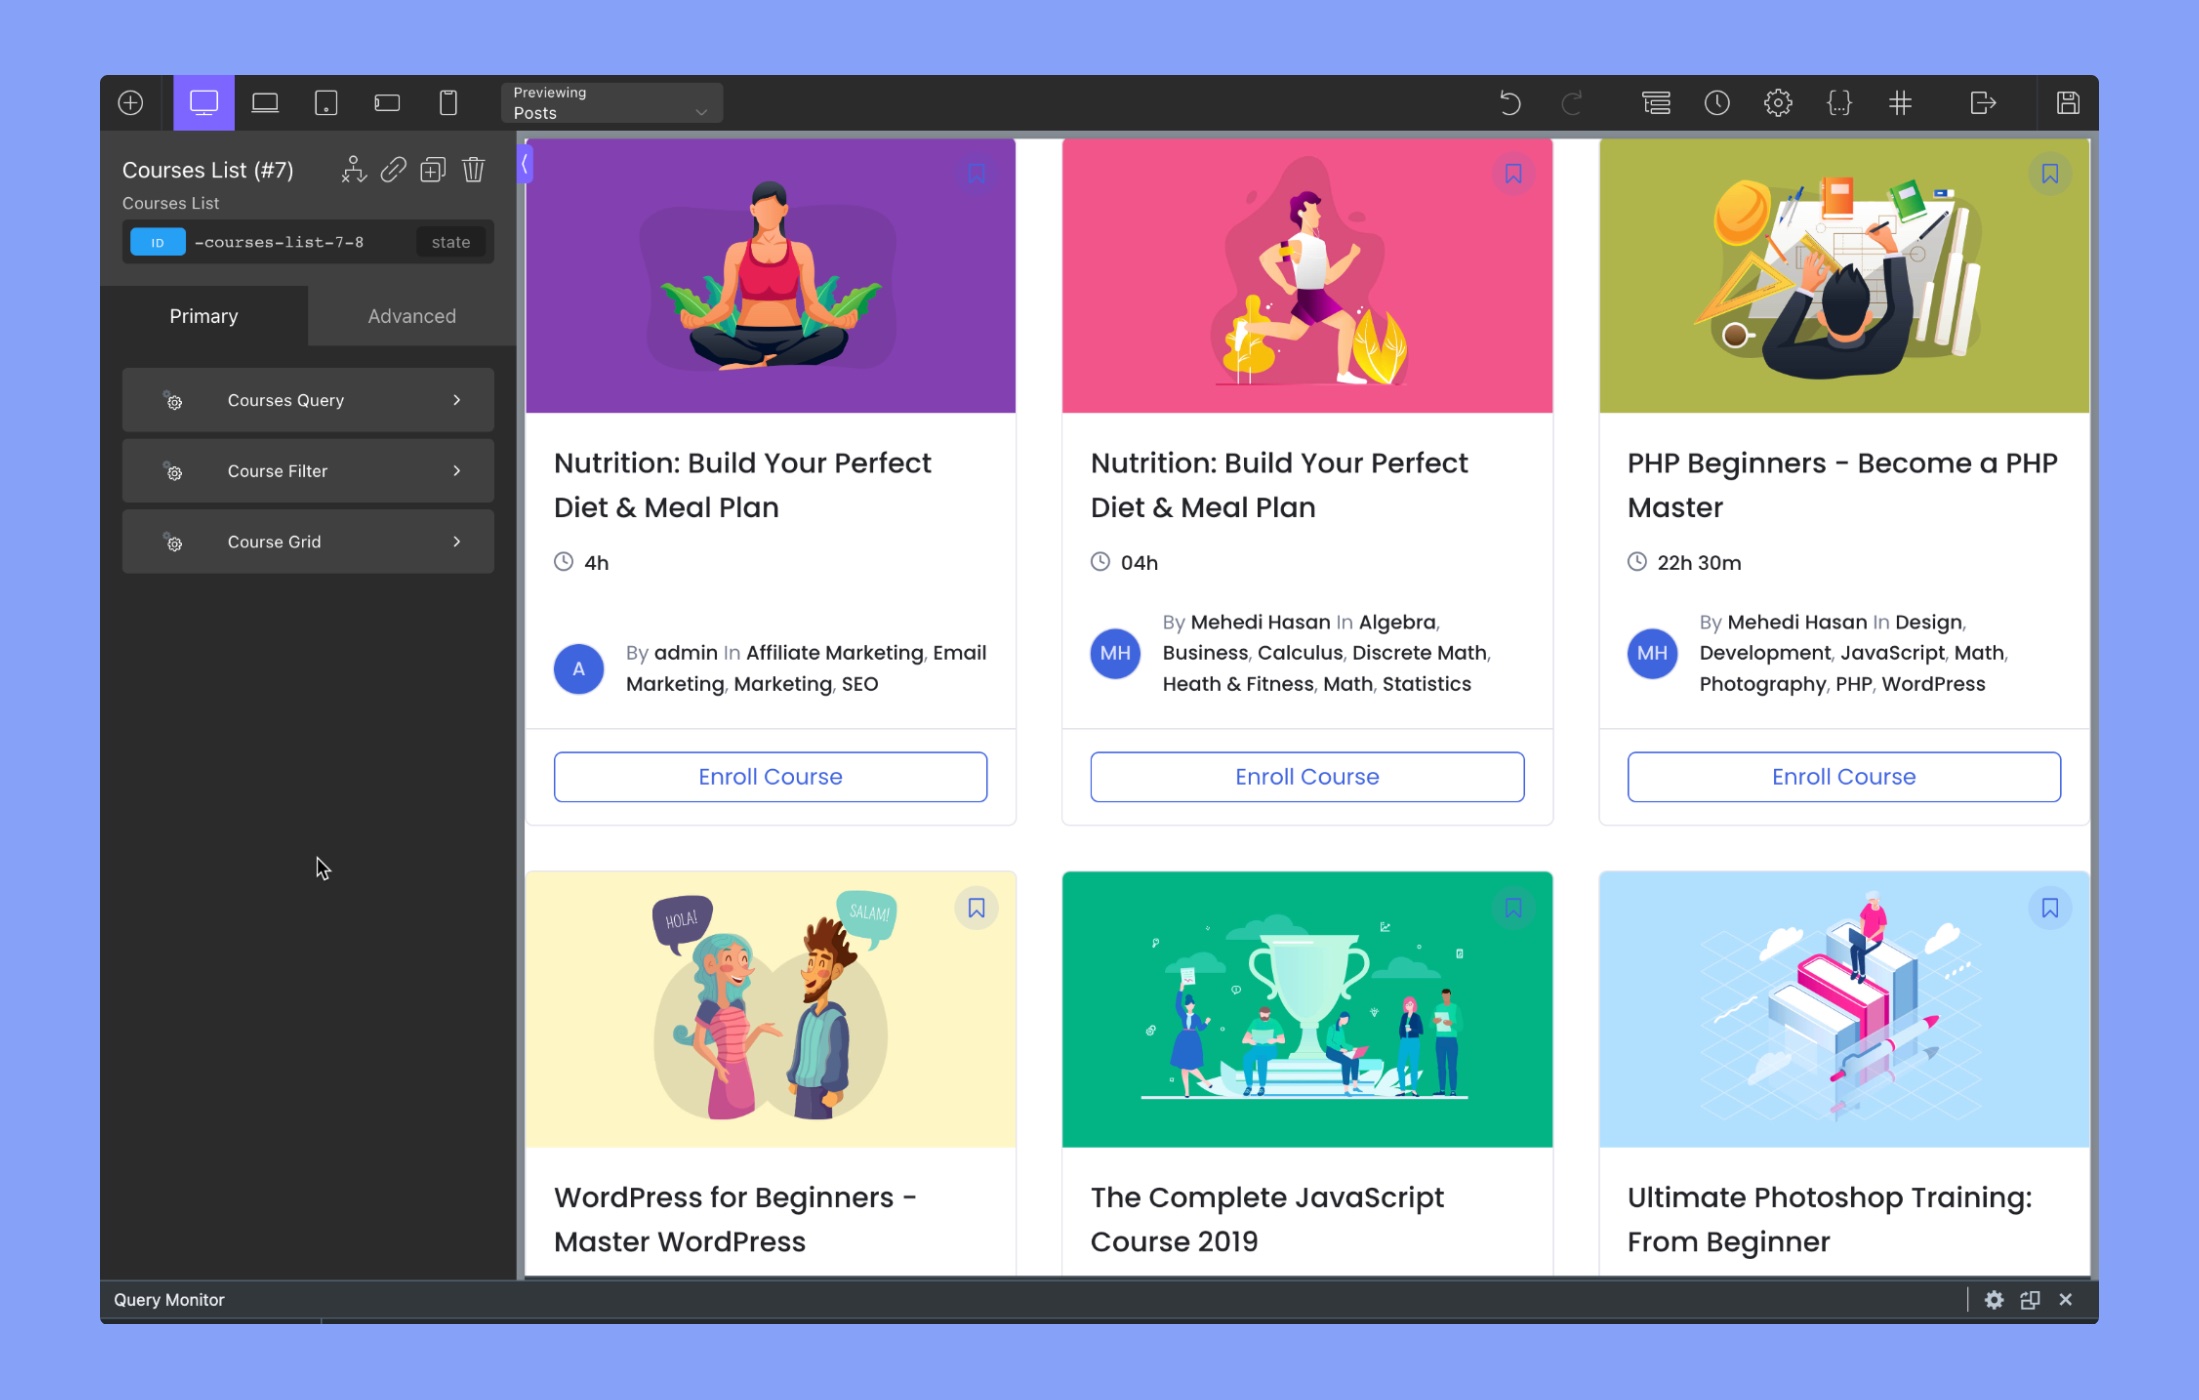
Task: Switch to phone landscape viewport icon
Action: point(387,103)
